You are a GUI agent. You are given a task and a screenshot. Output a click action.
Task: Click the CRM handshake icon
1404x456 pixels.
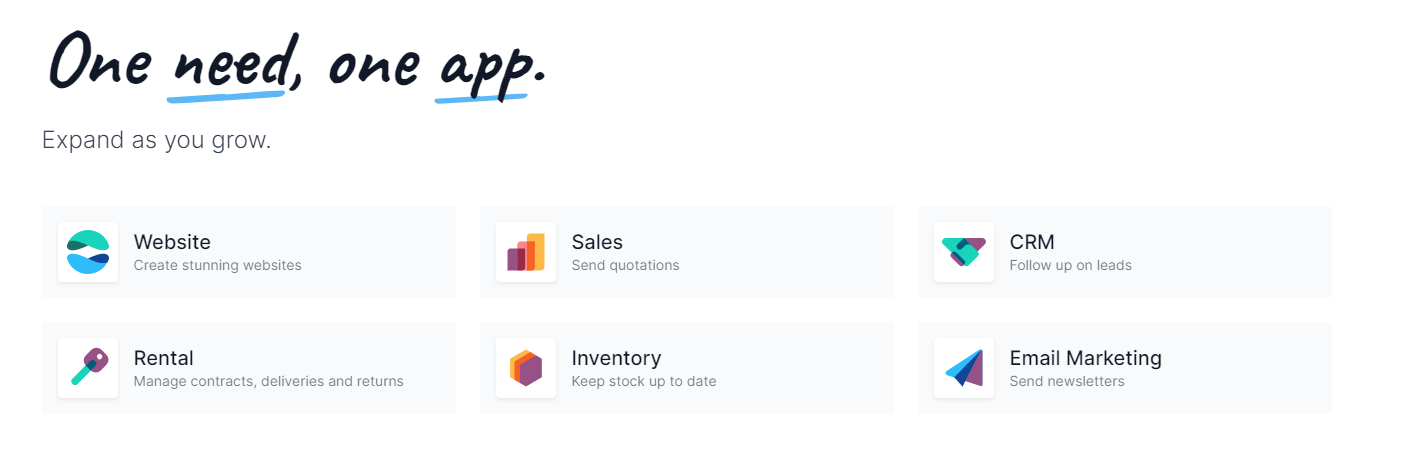click(964, 252)
